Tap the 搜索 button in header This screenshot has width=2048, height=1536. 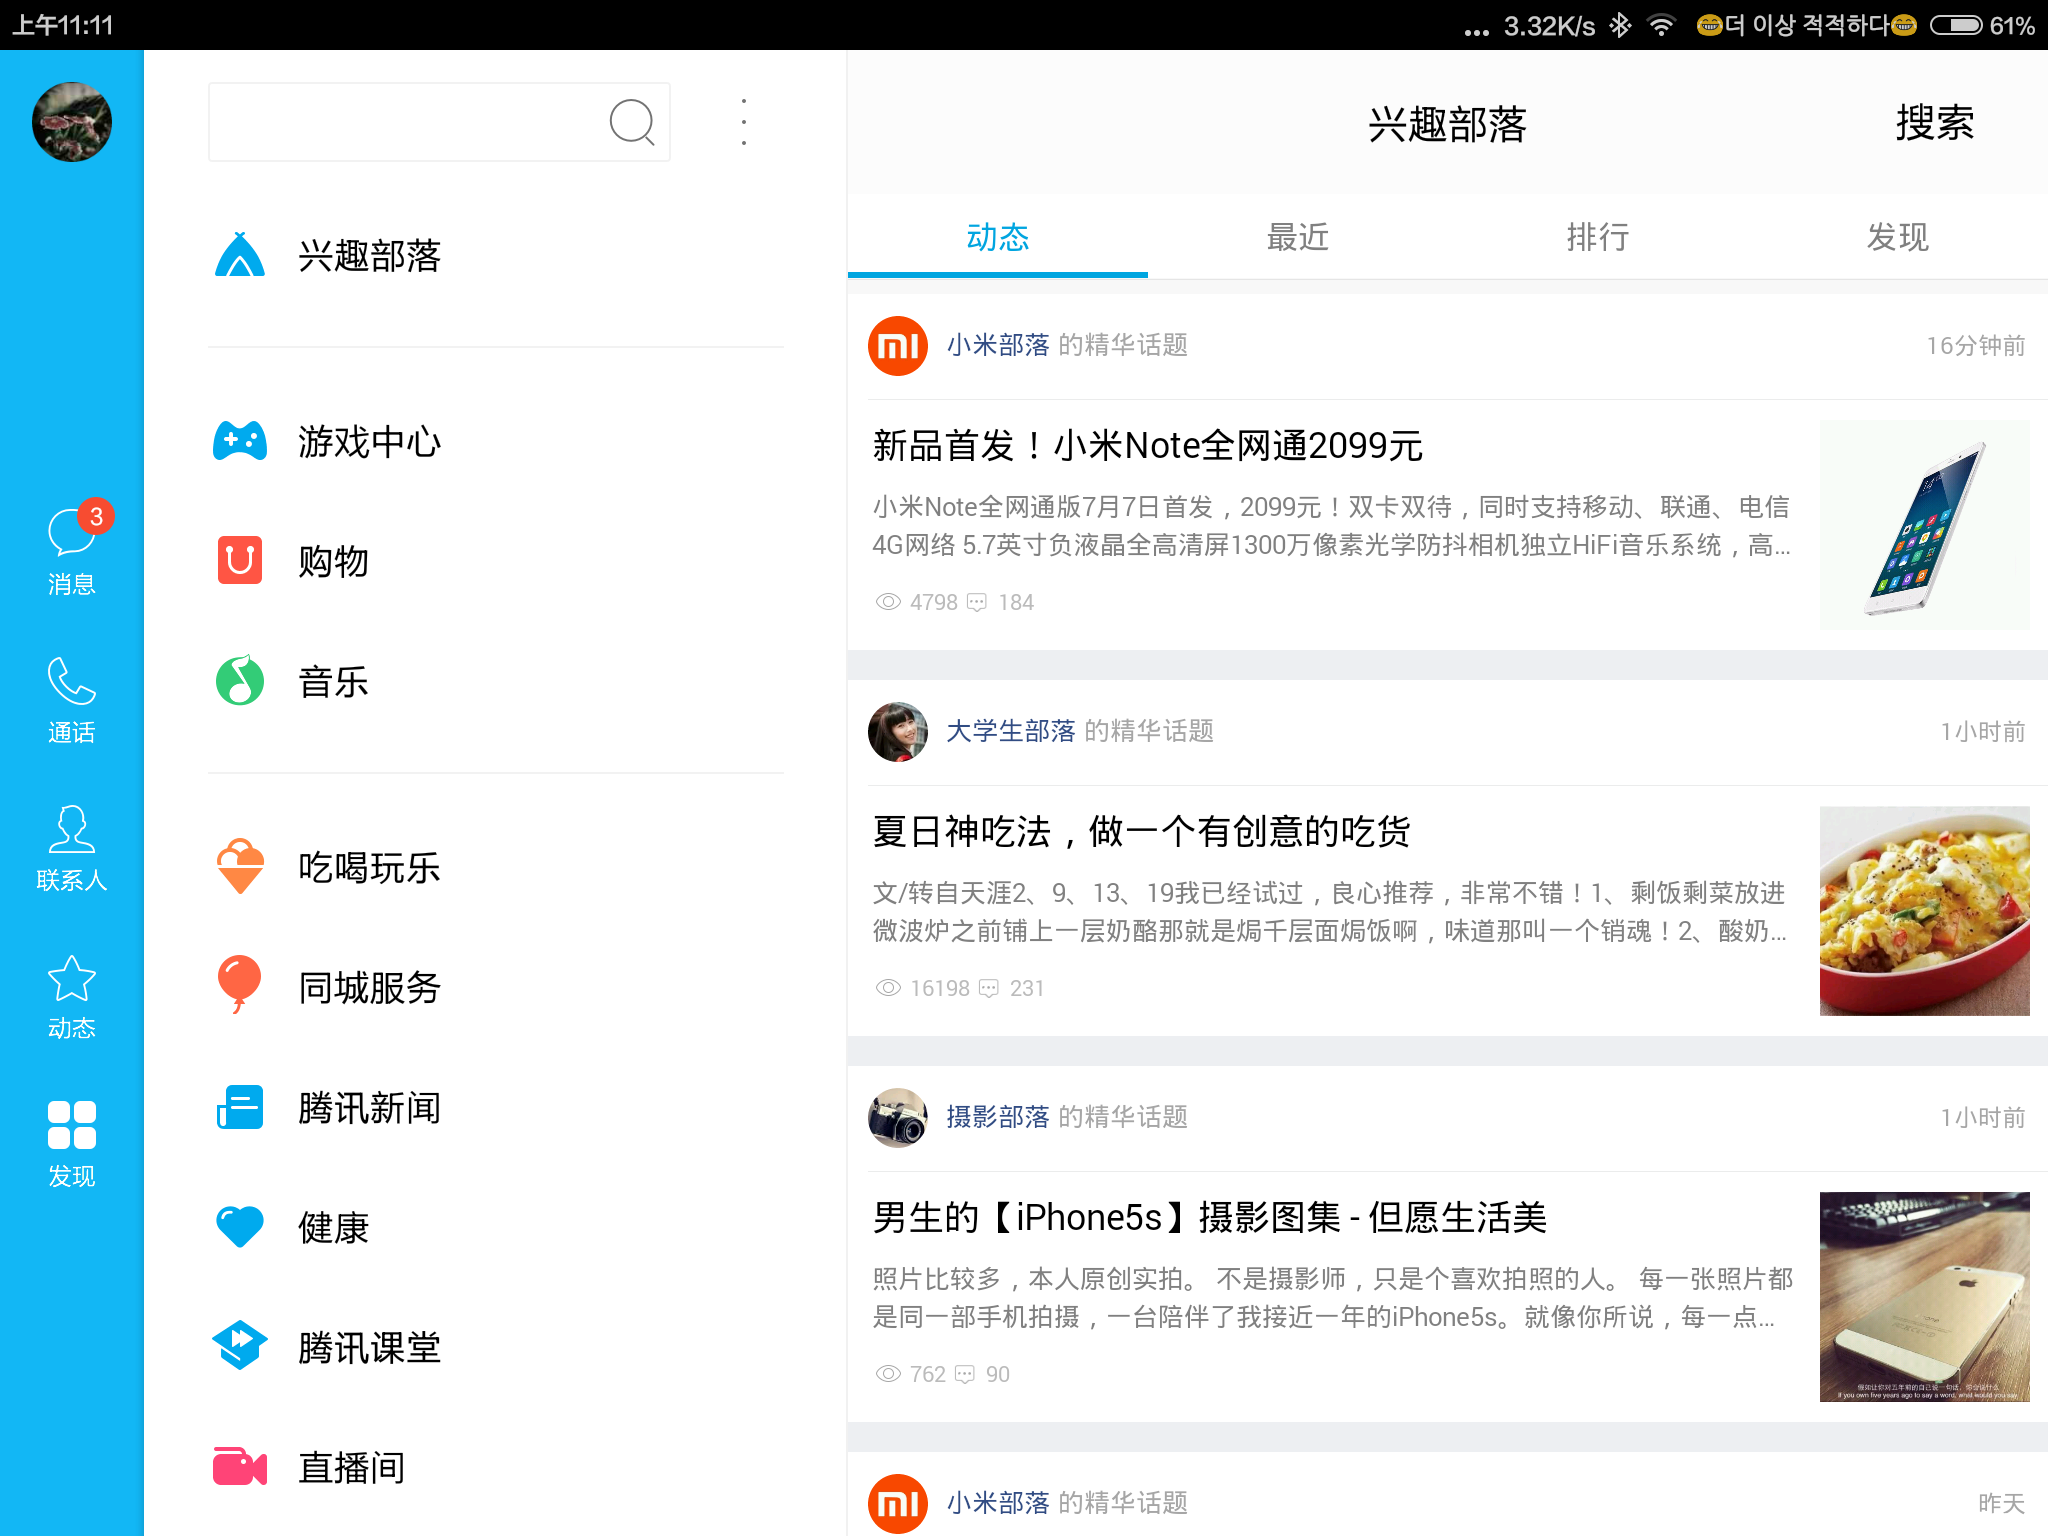(1935, 124)
